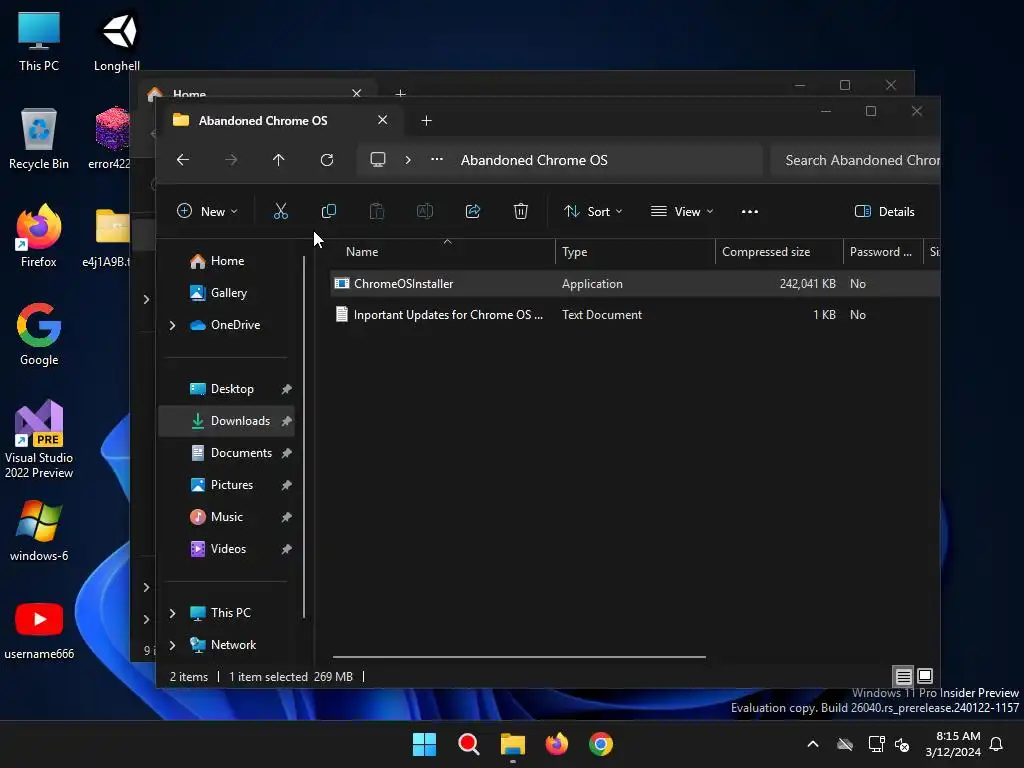Sort by the Type column header
This screenshot has width=1024, height=768.
(x=635, y=252)
